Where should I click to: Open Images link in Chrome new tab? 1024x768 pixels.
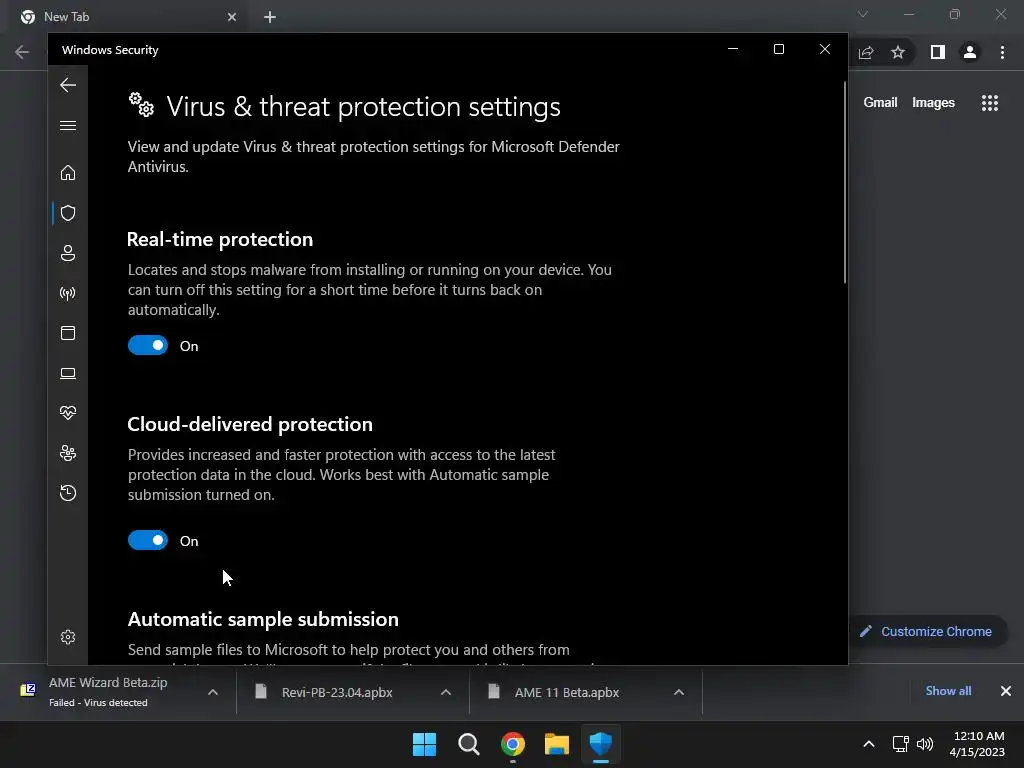933,103
